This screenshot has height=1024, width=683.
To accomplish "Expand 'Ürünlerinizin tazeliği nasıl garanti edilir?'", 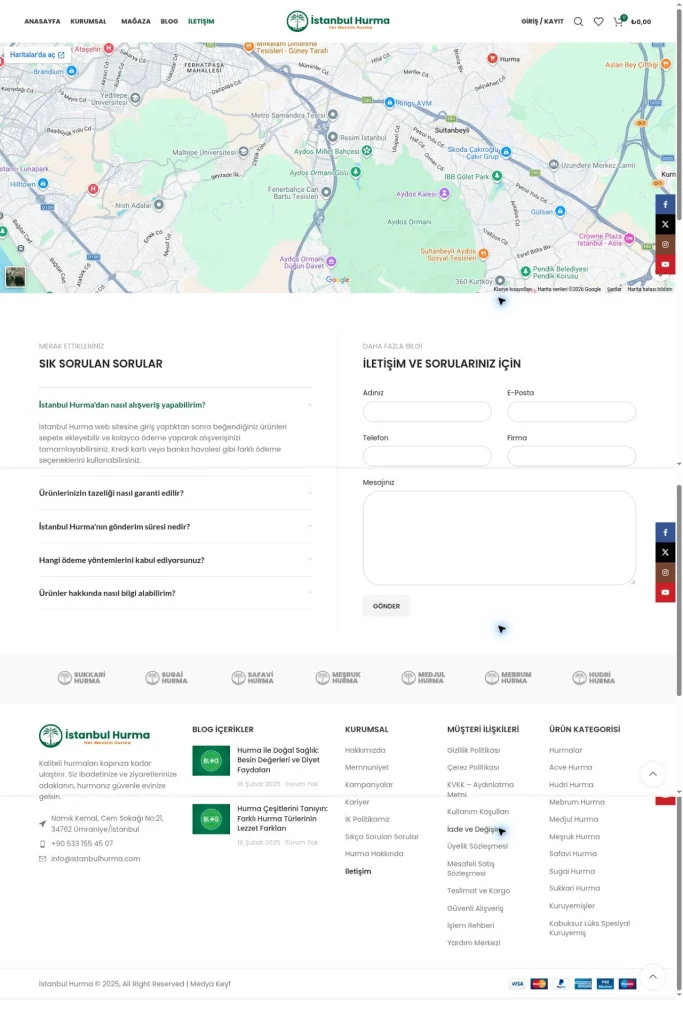I will 175,493.
